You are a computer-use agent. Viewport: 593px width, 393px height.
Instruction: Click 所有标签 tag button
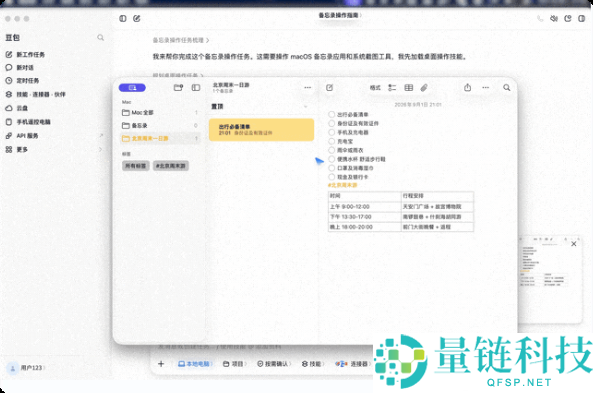(x=135, y=166)
